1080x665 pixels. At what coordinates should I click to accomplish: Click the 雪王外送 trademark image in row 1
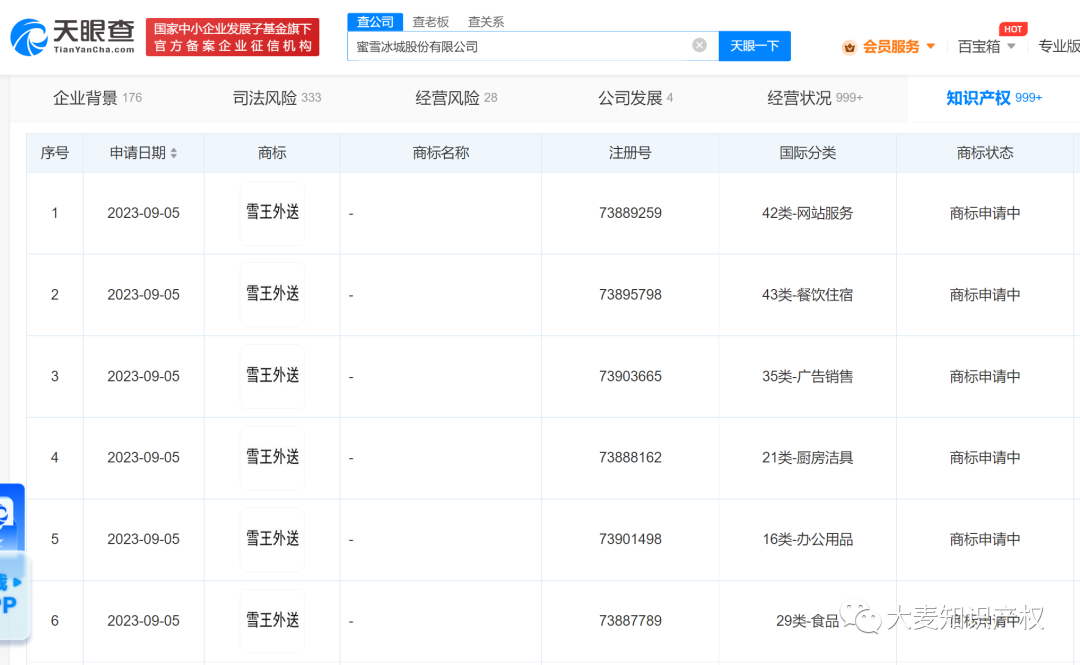tap(271, 213)
